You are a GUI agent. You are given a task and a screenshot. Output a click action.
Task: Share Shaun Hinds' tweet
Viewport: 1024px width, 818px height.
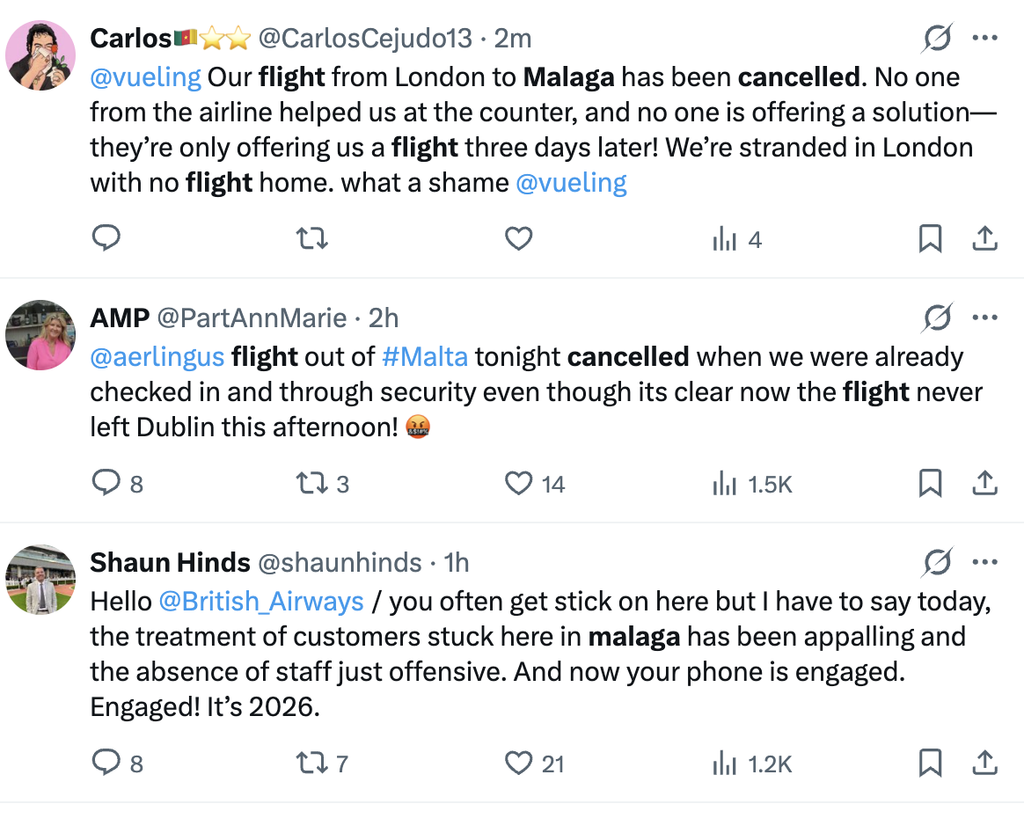click(985, 763)
